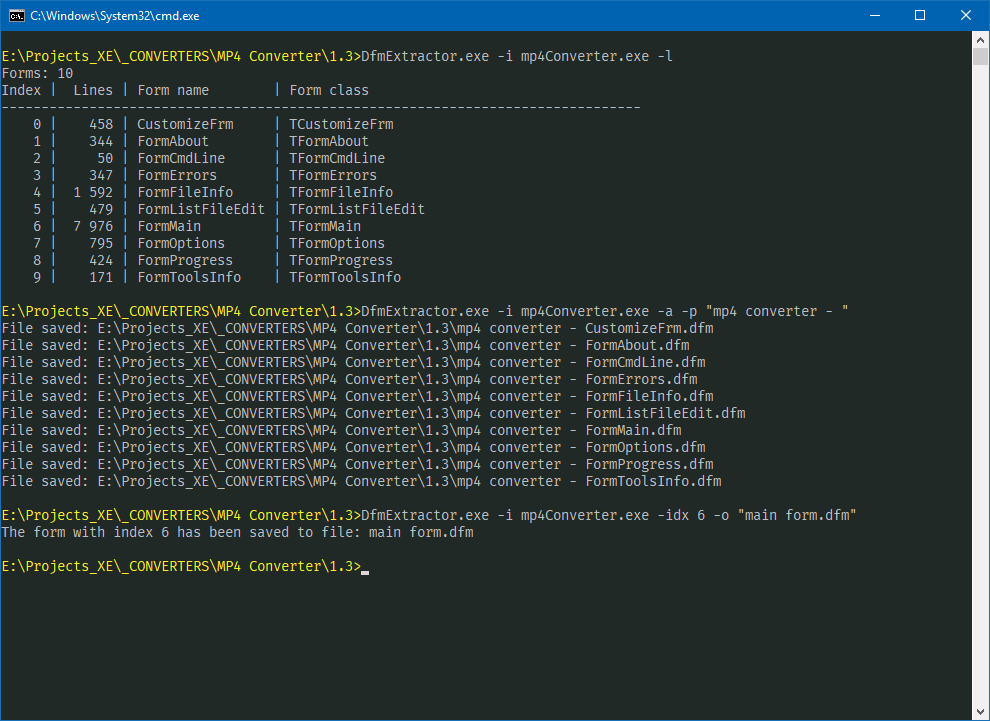The image size is (990, 721).
Task: Click the 'TFormAbout' class name
Action: (x=329, y=141)
